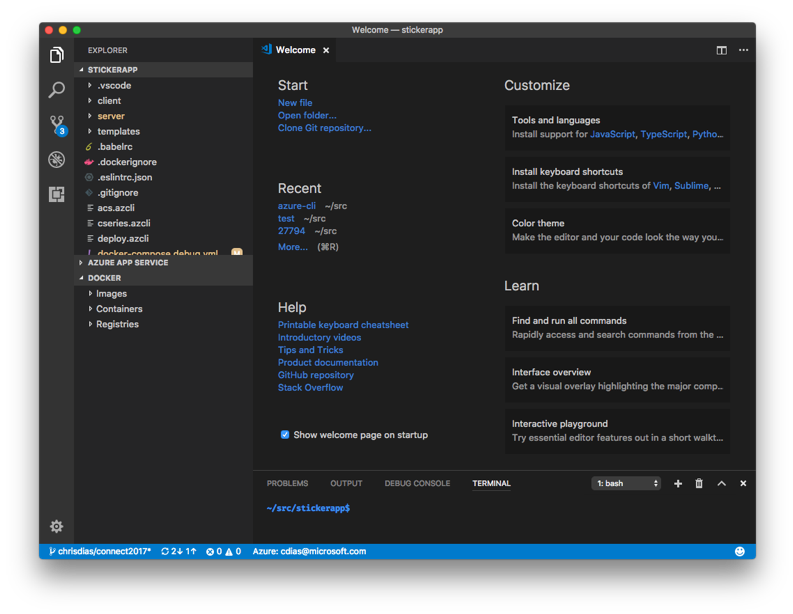Click the feedback smiley in status bar
The height and width of the screenshot is (614, 793).
click(740, 551)
